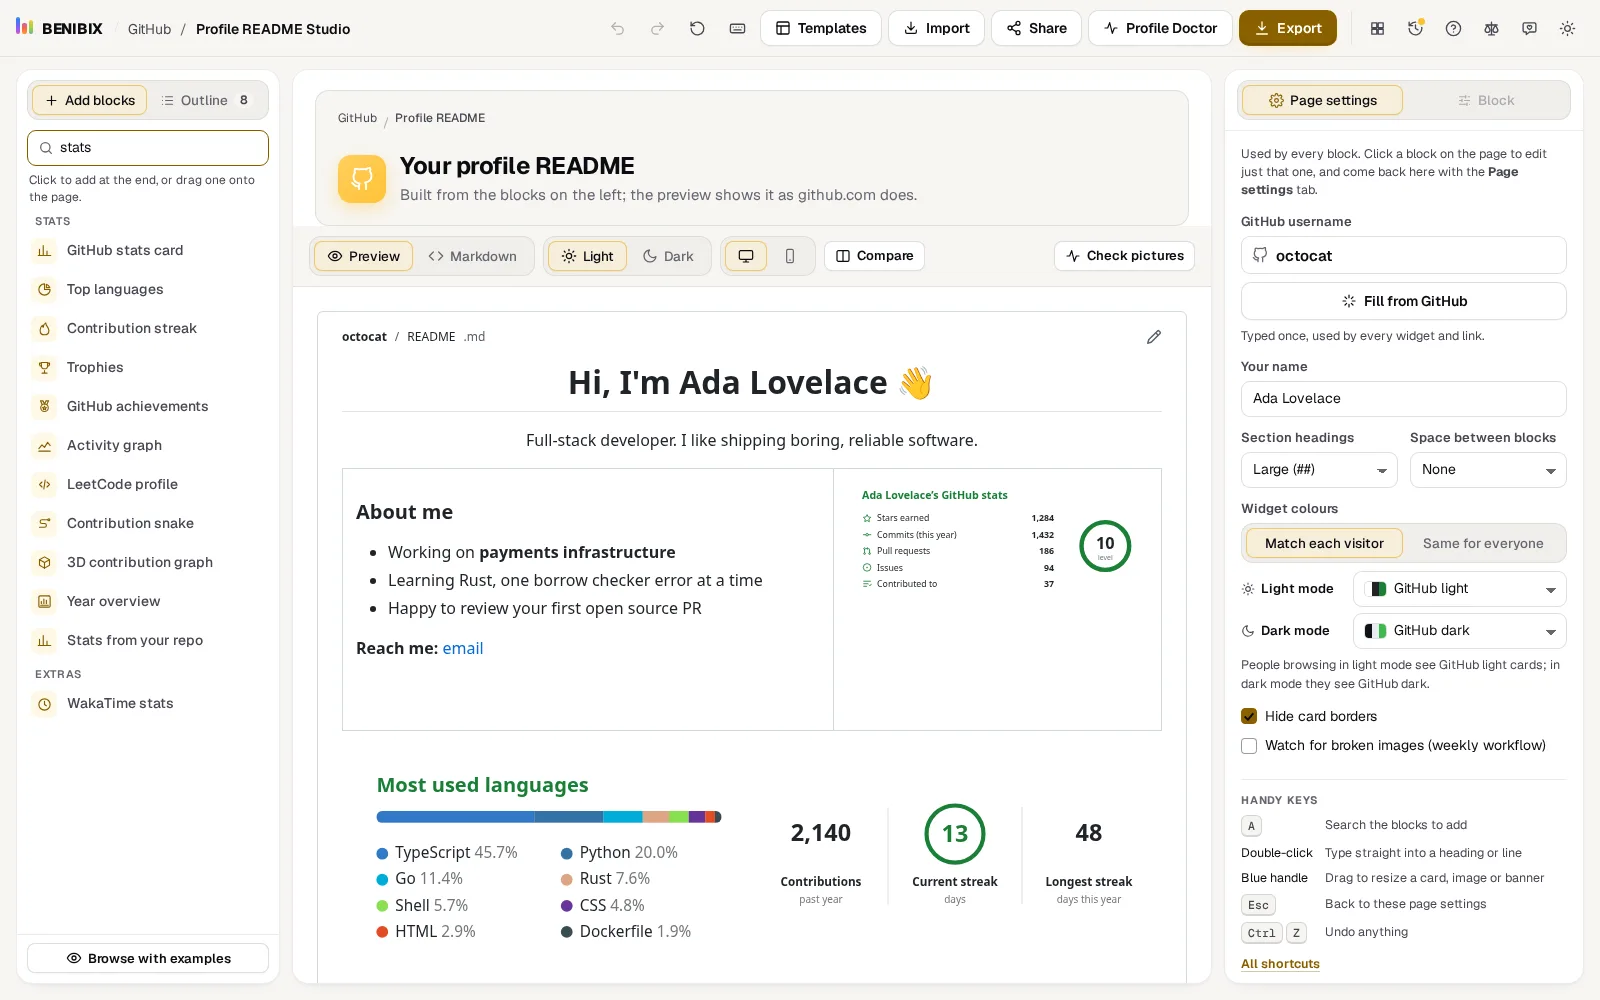Click the GitHub username field

1404,255
